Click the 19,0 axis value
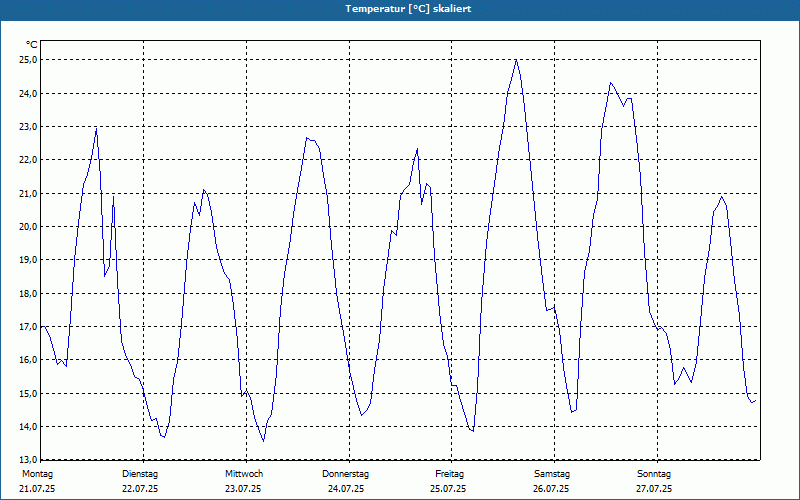The width and height of the screenshot is (800, 500). click(x=28, y=260)
